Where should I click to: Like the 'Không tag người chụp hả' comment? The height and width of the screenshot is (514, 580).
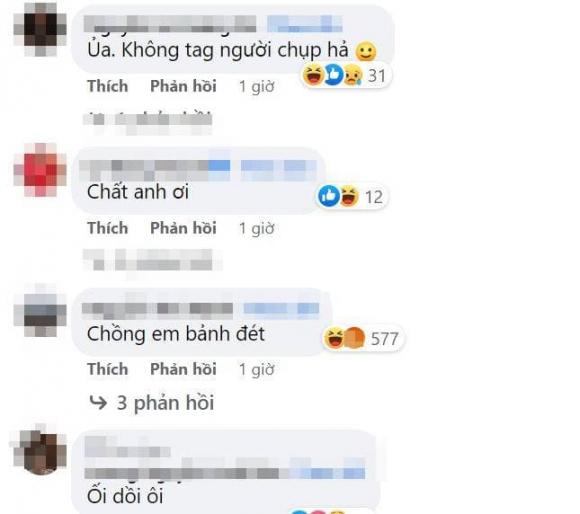coord(108,86)
